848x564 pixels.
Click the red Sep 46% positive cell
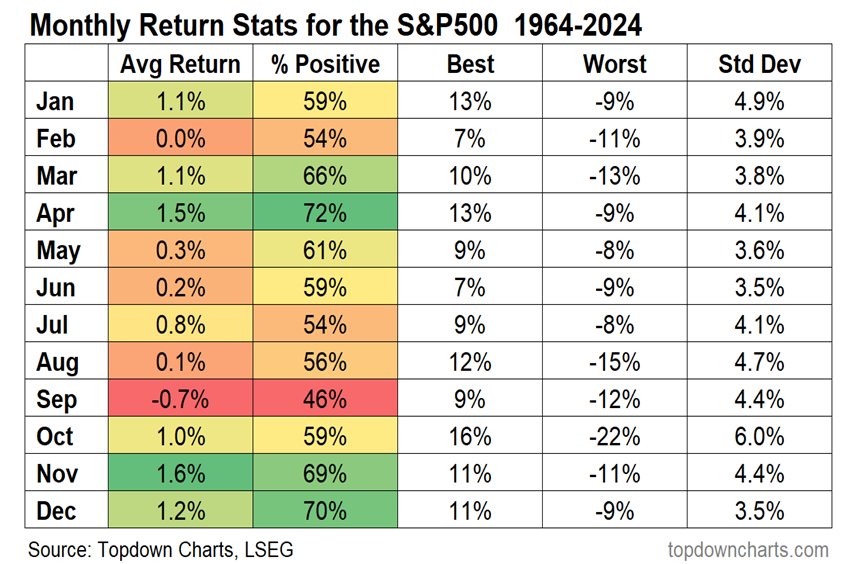pos(325,399)
